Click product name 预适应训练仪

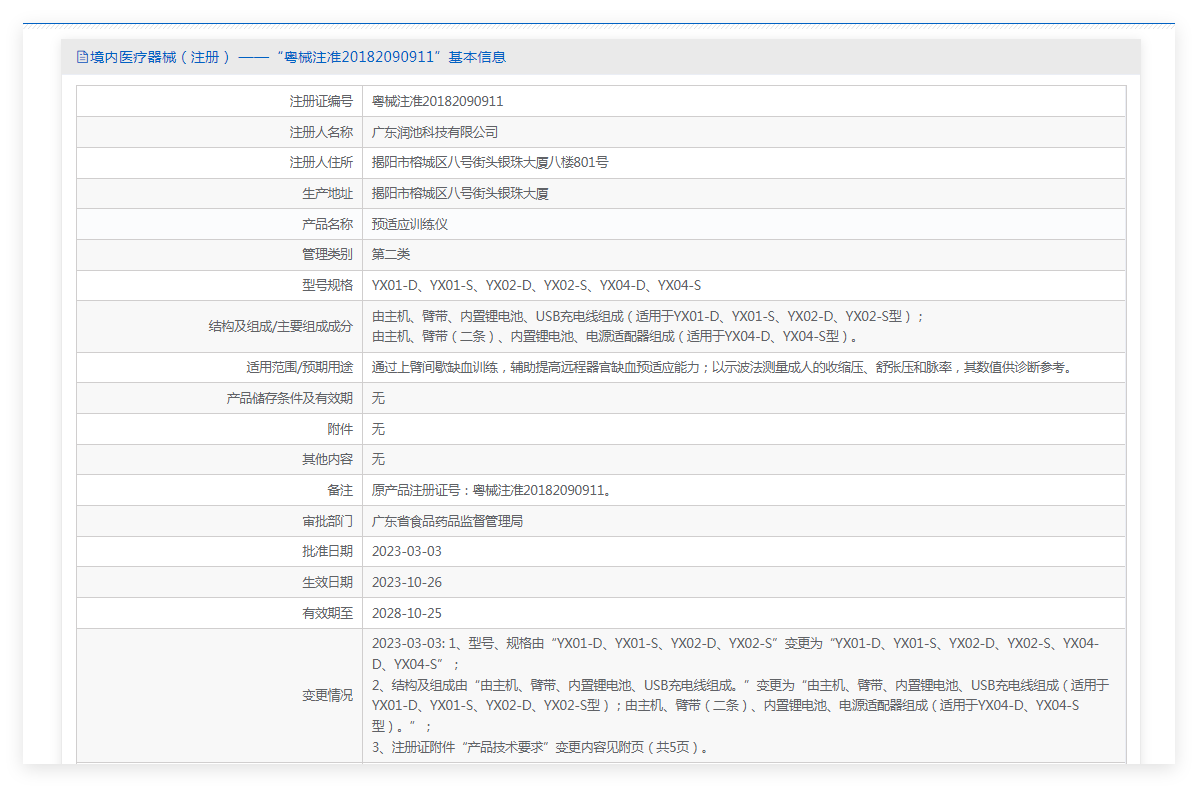[x=410, y=224]
